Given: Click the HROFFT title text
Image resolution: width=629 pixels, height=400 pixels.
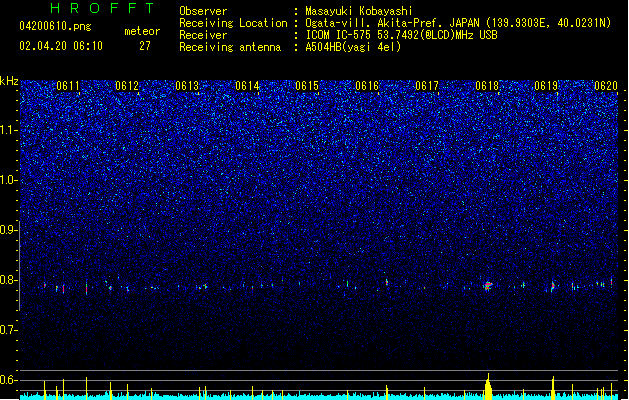Looking at the screenshot, I should click(102, 8).
